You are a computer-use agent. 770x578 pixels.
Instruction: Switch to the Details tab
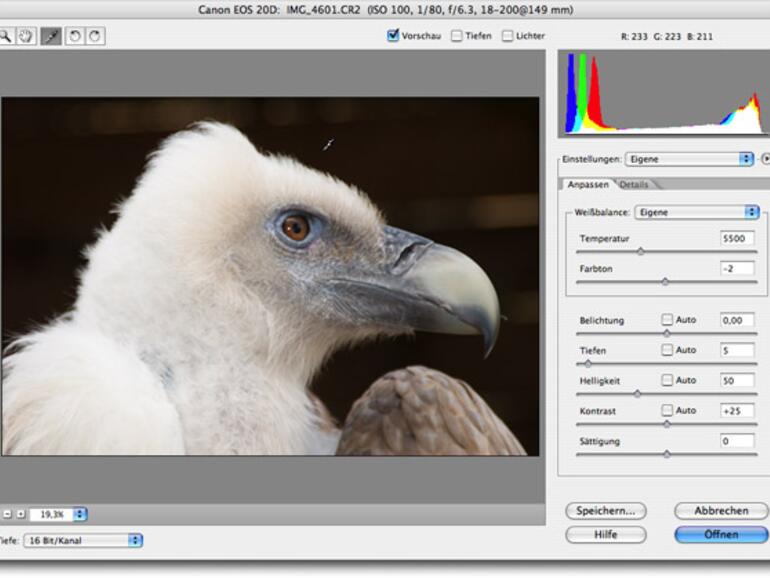click(634, 185)
